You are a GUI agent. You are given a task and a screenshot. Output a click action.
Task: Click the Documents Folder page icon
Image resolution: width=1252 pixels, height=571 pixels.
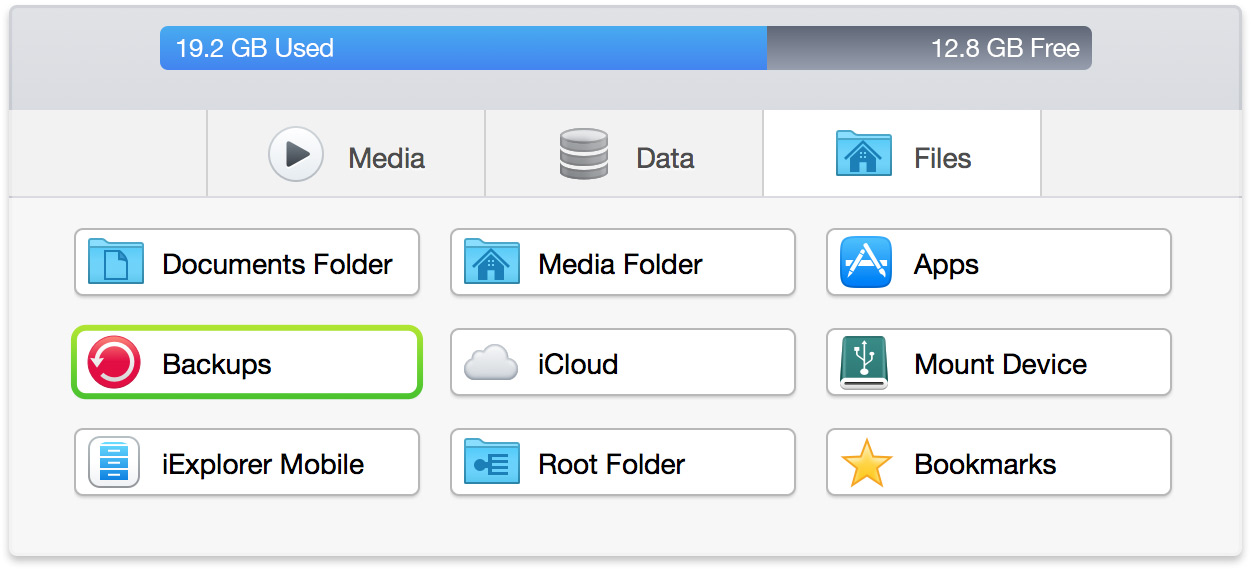click(115, 262)
